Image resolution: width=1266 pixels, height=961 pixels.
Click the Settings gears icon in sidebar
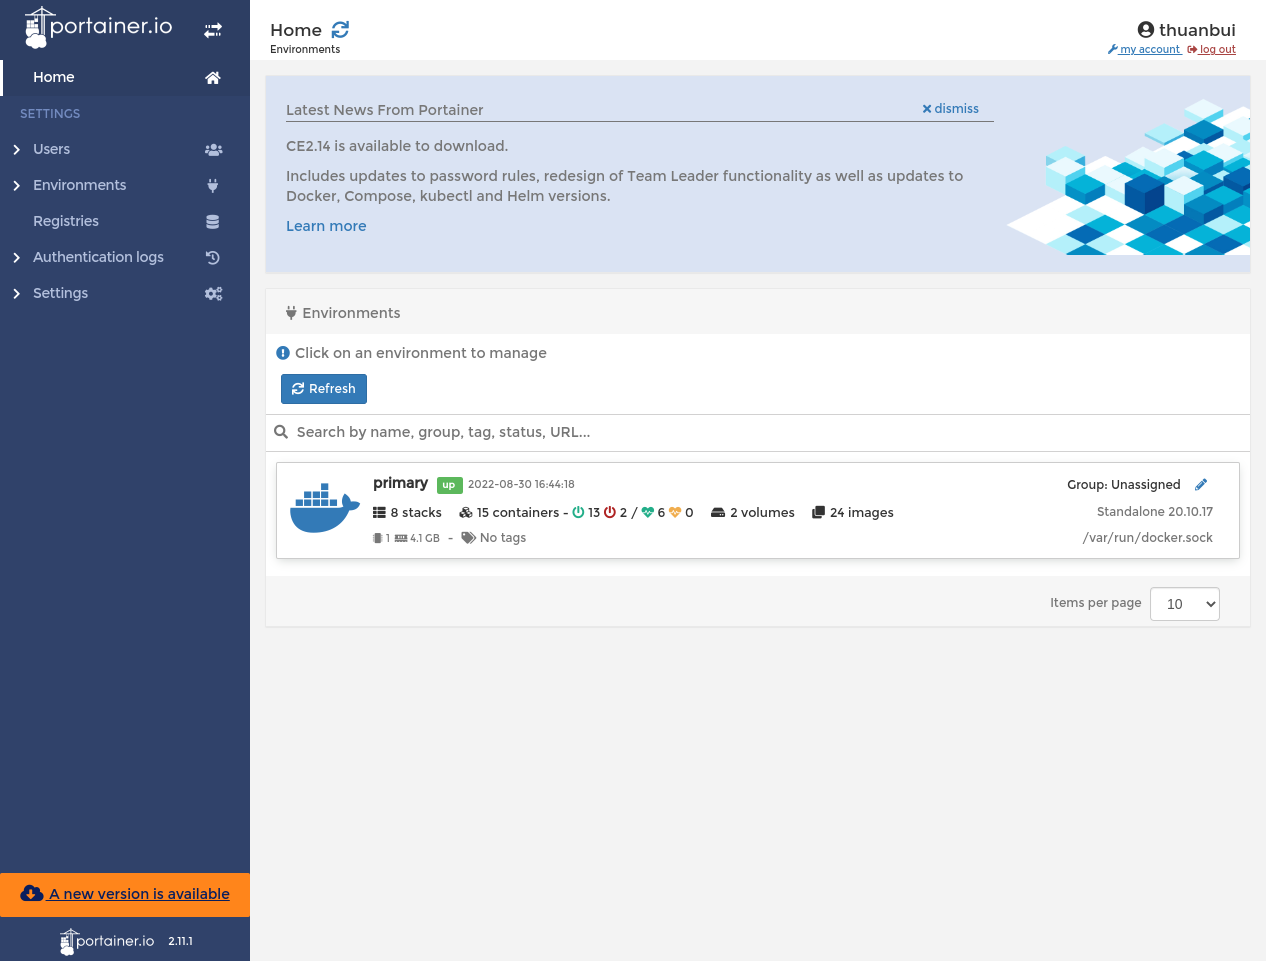213,294
